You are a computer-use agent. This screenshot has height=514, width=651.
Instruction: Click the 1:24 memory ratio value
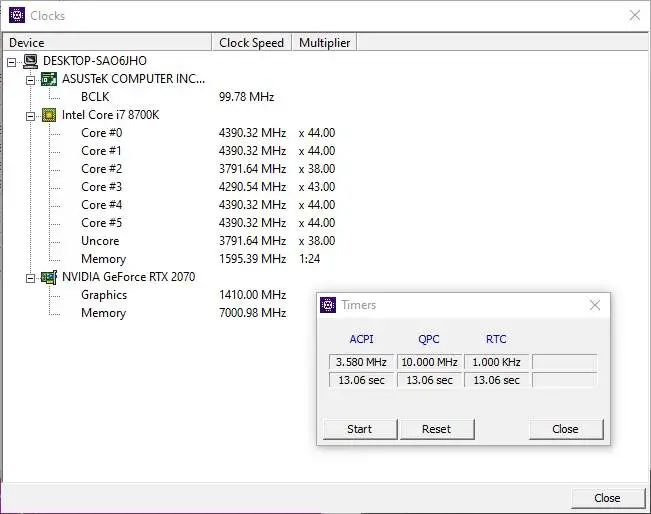[310, 259]
